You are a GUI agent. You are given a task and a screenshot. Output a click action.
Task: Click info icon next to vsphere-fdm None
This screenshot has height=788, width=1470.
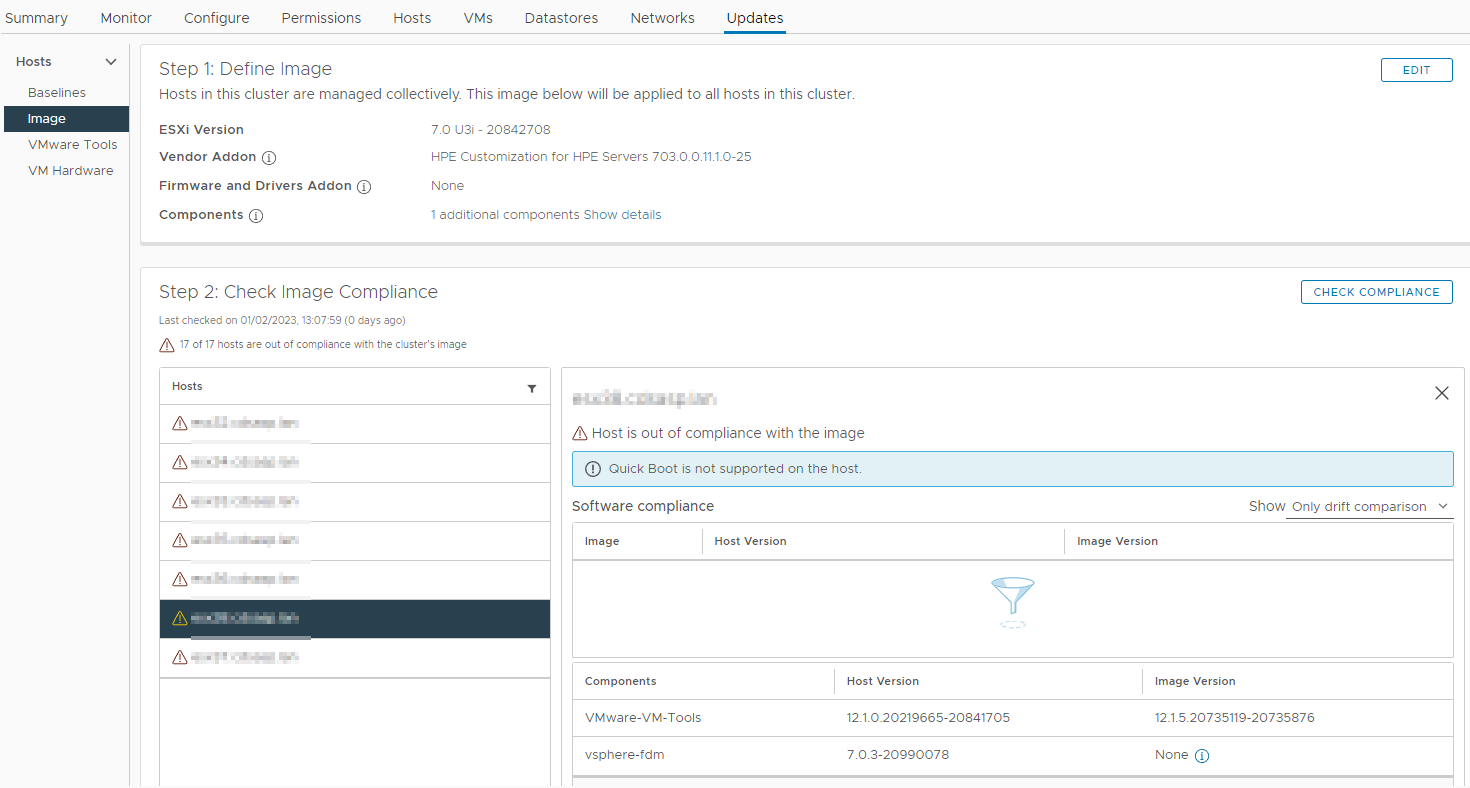1202,756
